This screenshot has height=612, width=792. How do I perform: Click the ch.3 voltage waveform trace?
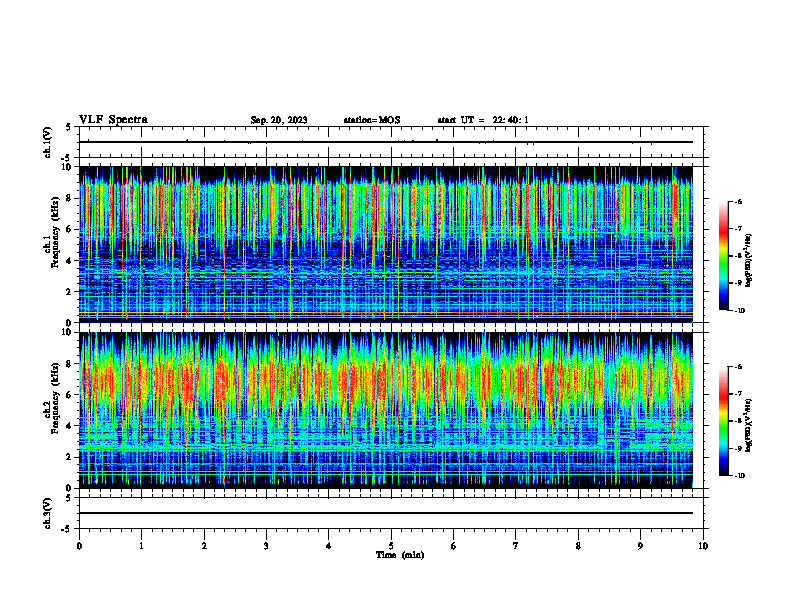point(386,513)
